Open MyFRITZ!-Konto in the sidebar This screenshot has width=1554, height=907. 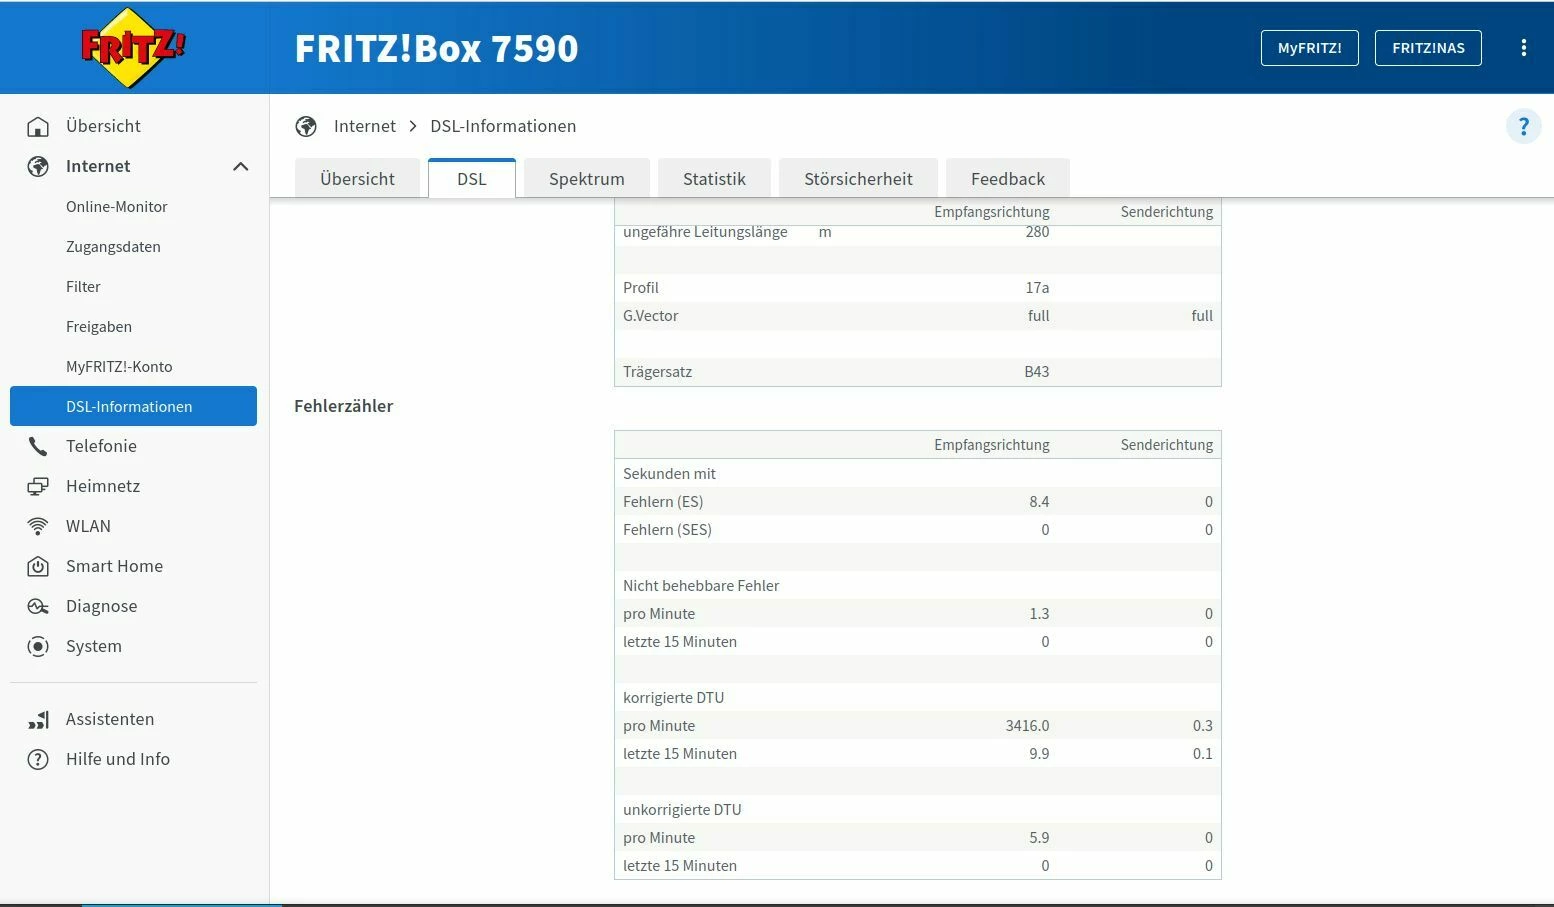(119, 367)
